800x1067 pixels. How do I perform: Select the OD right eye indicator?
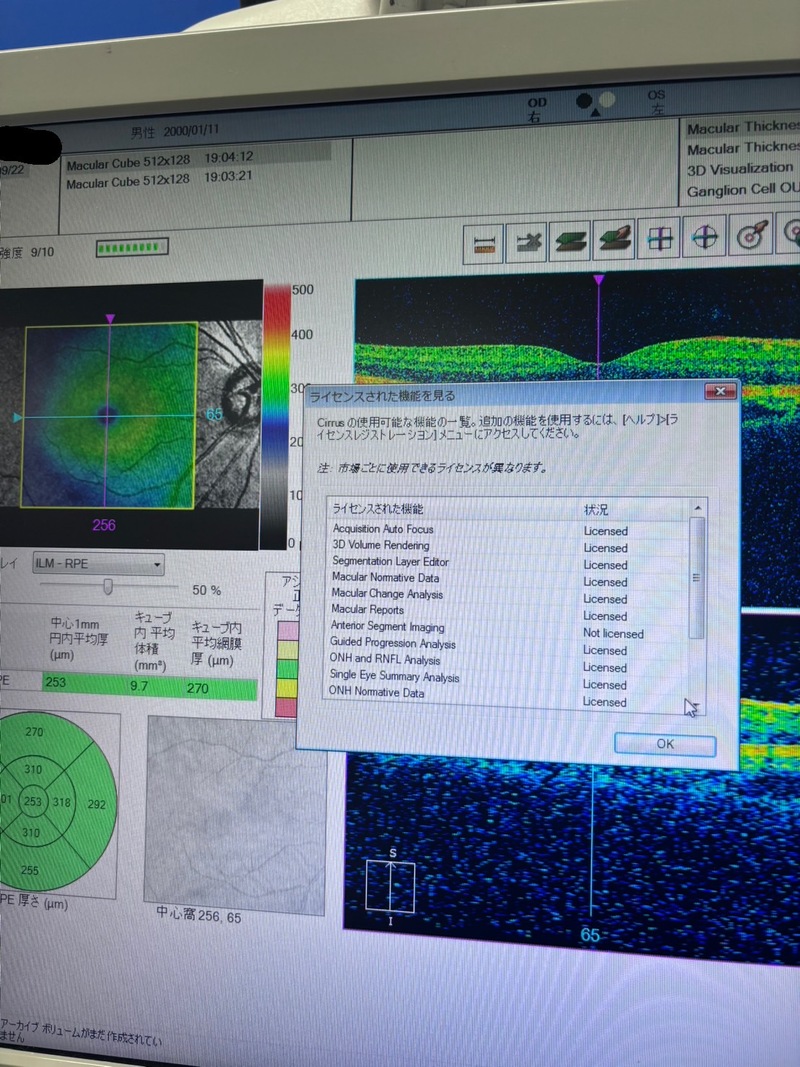pos(538,110)
